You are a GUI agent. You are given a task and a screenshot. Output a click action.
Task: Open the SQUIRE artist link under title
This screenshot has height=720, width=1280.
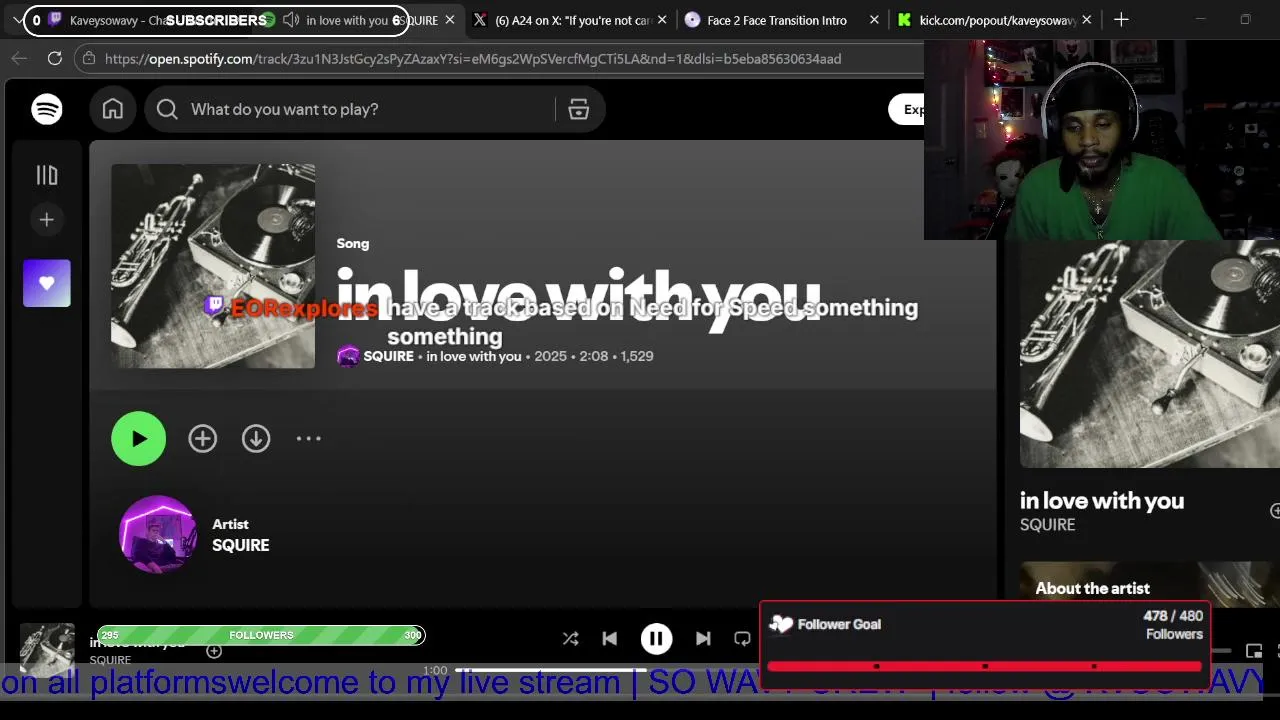[x=388, y=356]
